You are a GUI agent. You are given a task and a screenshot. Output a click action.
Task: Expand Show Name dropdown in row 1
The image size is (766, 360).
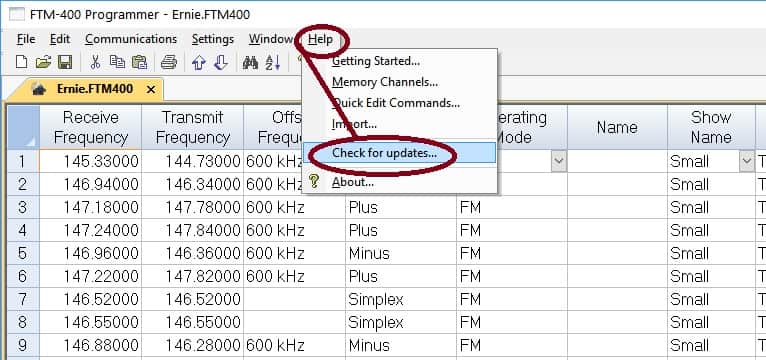(746, 161)
